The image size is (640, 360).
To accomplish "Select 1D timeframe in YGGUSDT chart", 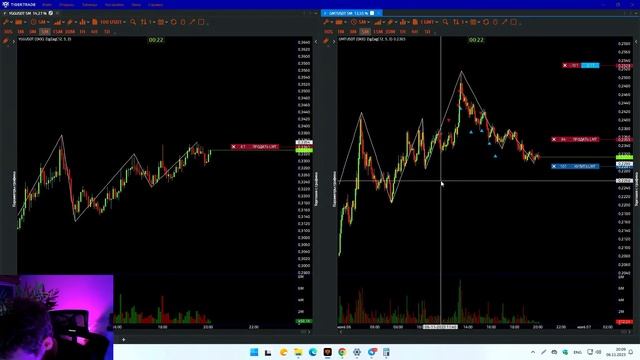I will (x=107, y=31).
